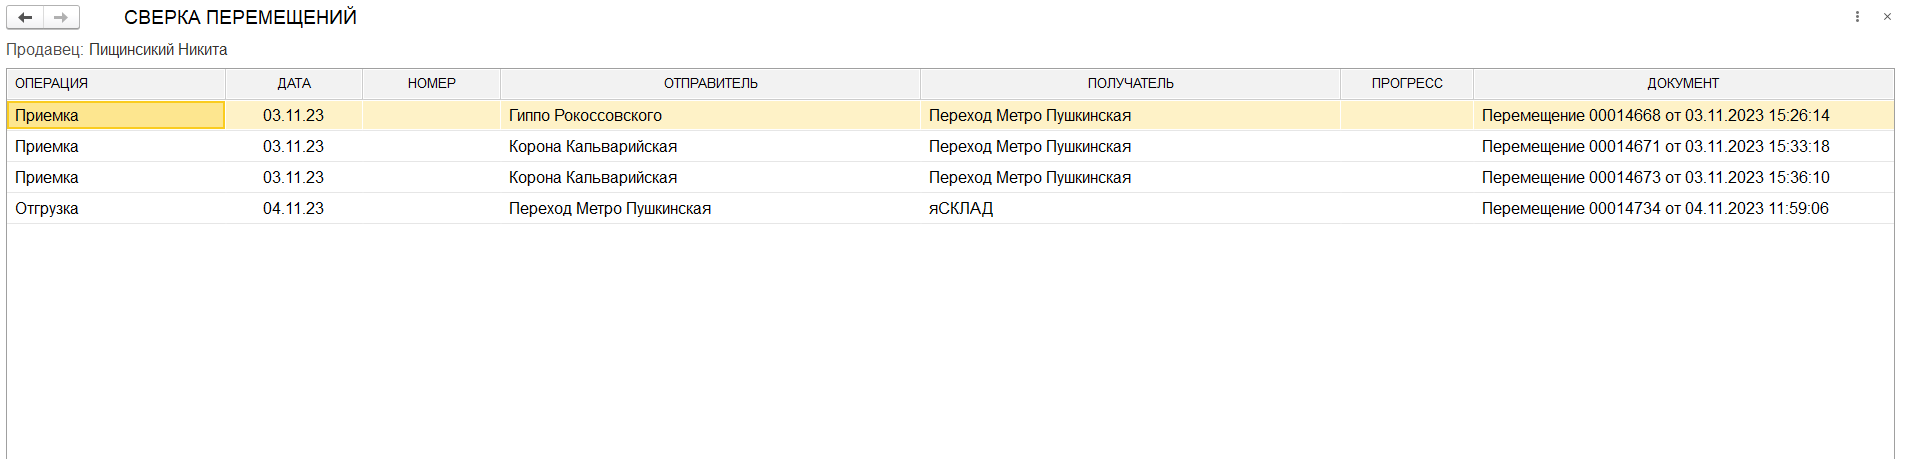Close the Сверка перемещений form

click(x=1887, y=17)
